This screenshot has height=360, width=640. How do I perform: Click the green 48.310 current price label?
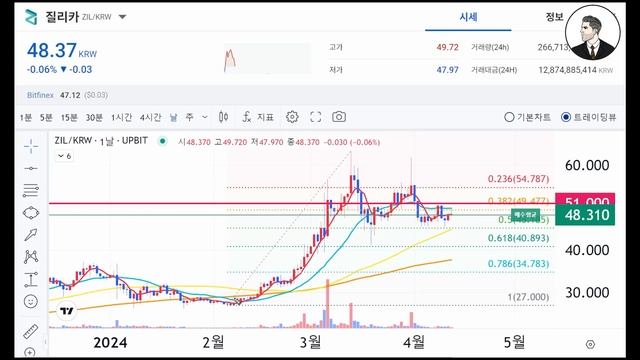(x=585, y=215)
